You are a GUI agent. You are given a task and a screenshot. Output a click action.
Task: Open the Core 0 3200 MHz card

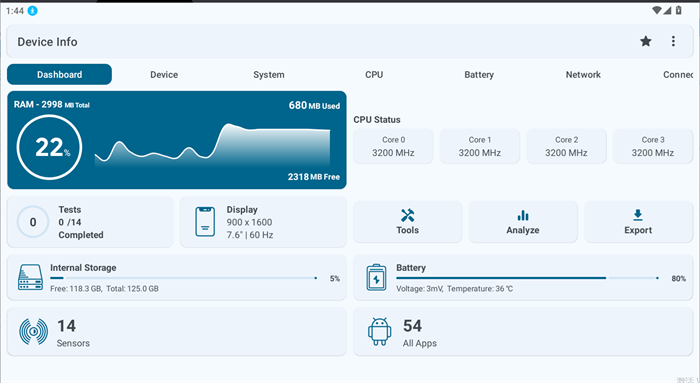coord(393,146)
